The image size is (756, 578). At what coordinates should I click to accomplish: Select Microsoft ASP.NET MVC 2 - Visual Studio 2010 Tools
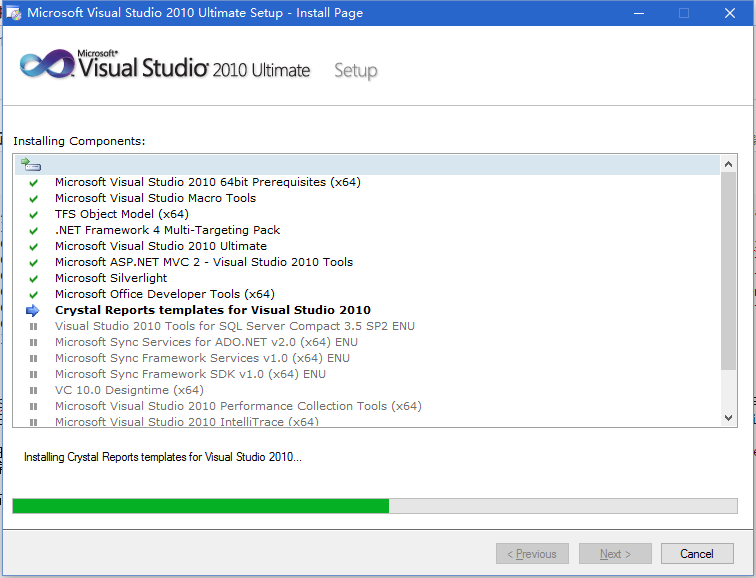pyautogui.click(x=204, y=262)
